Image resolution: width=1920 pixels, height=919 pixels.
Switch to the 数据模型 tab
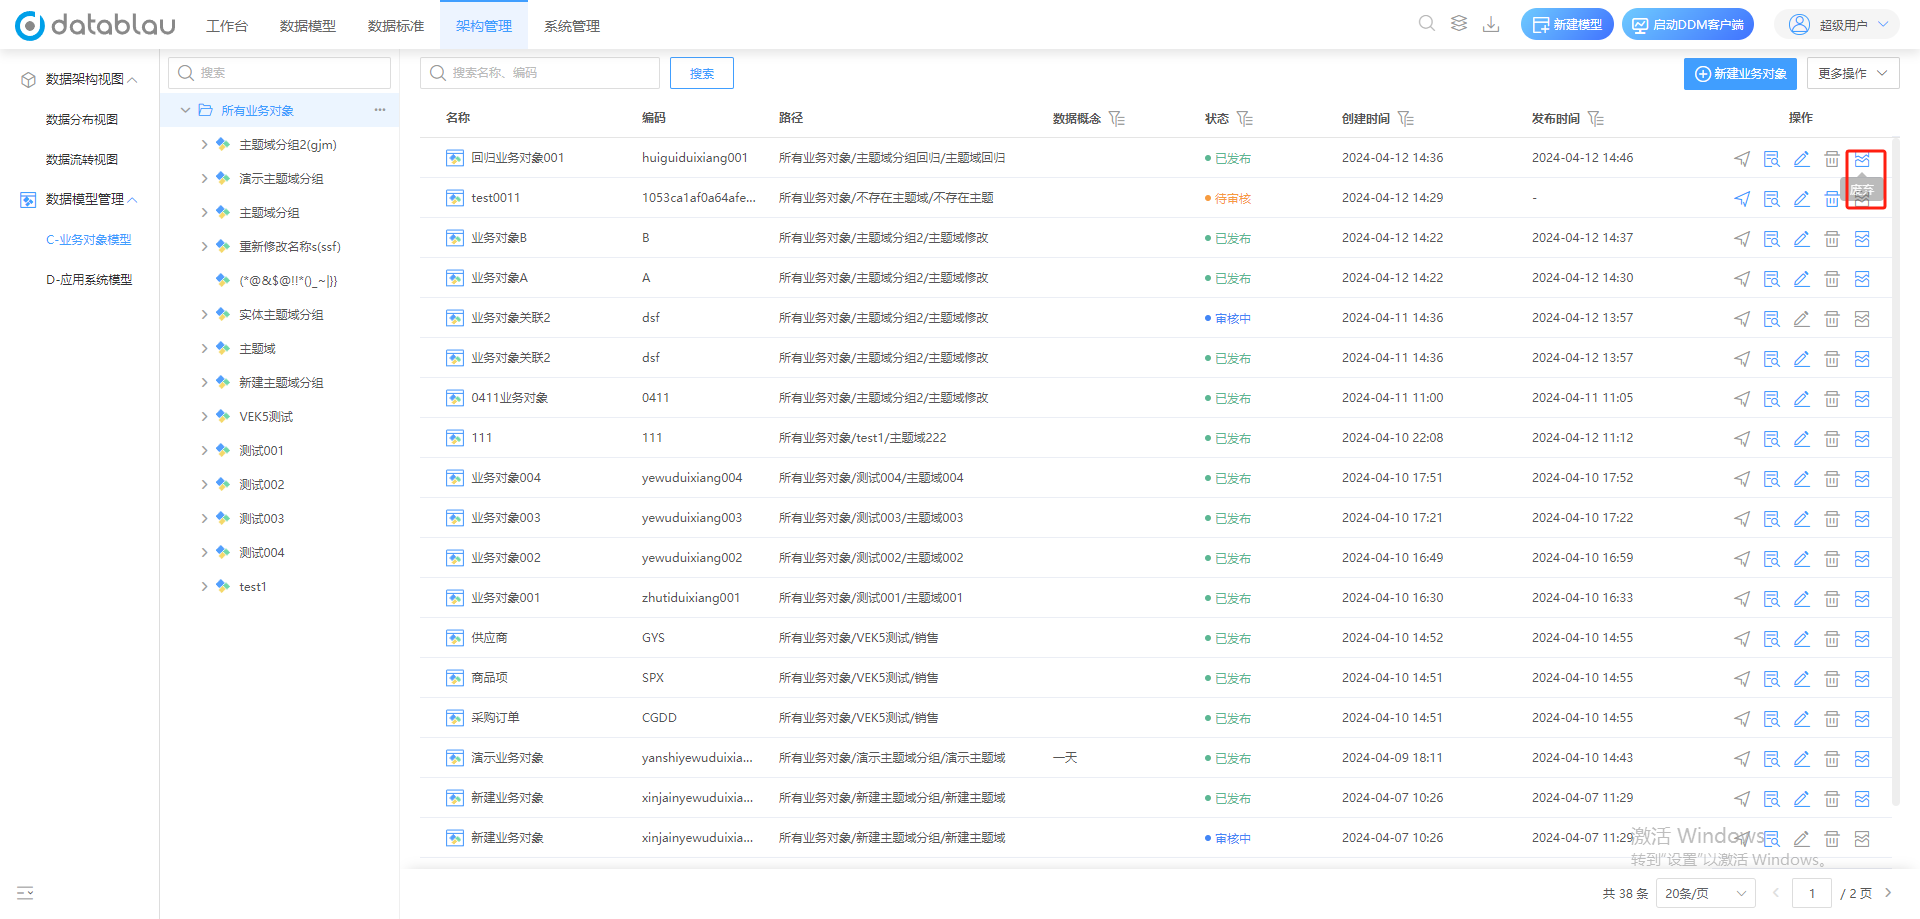pos(308,26)
